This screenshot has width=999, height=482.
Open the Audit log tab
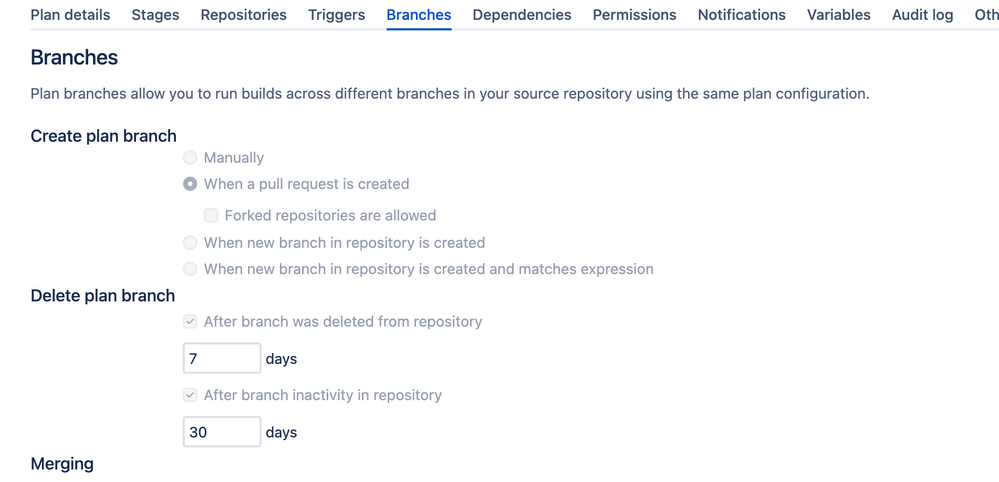(x=922, y=15)
